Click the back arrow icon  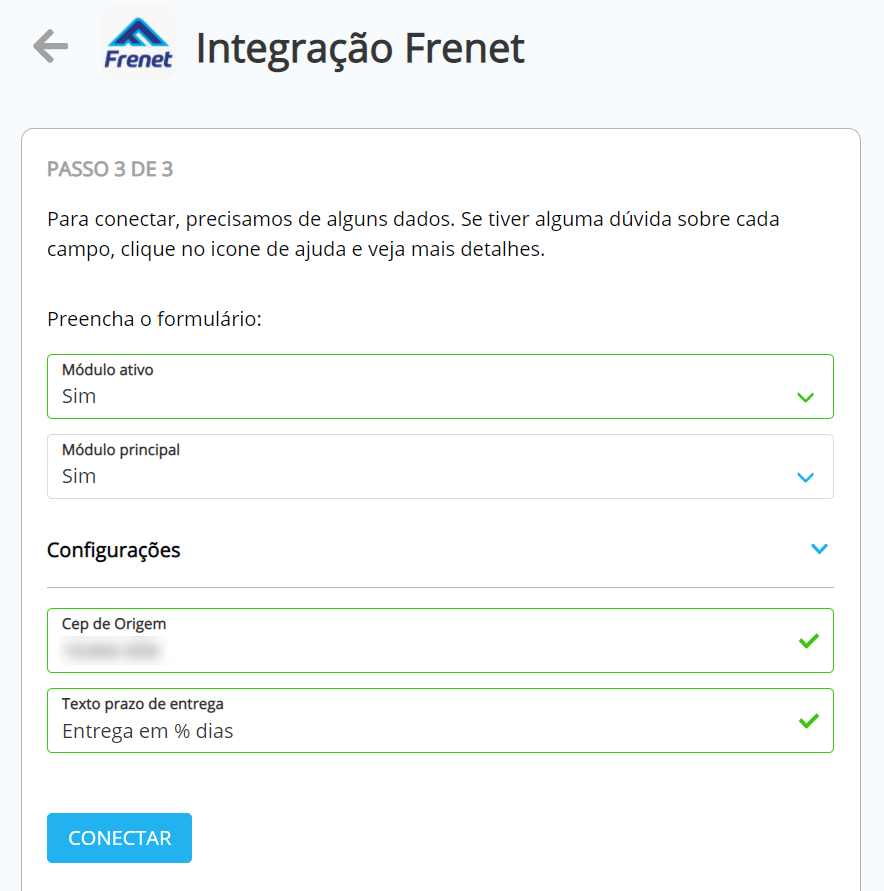(x=50, y=46)
